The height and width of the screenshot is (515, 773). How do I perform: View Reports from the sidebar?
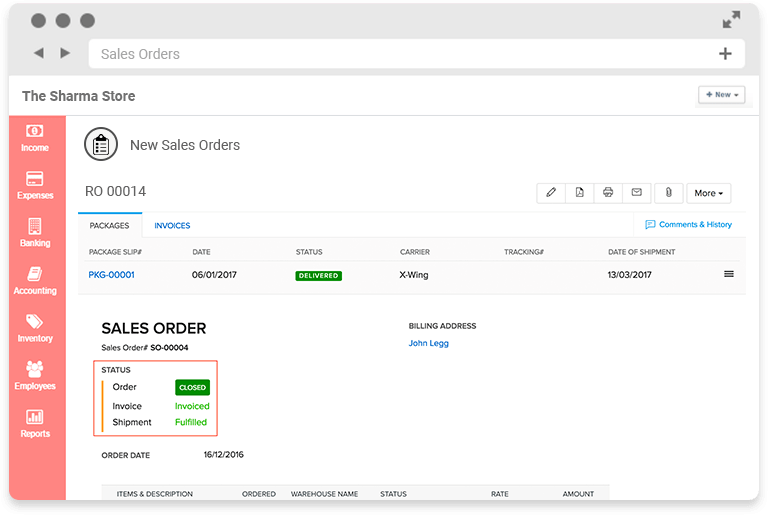point(35,424)
